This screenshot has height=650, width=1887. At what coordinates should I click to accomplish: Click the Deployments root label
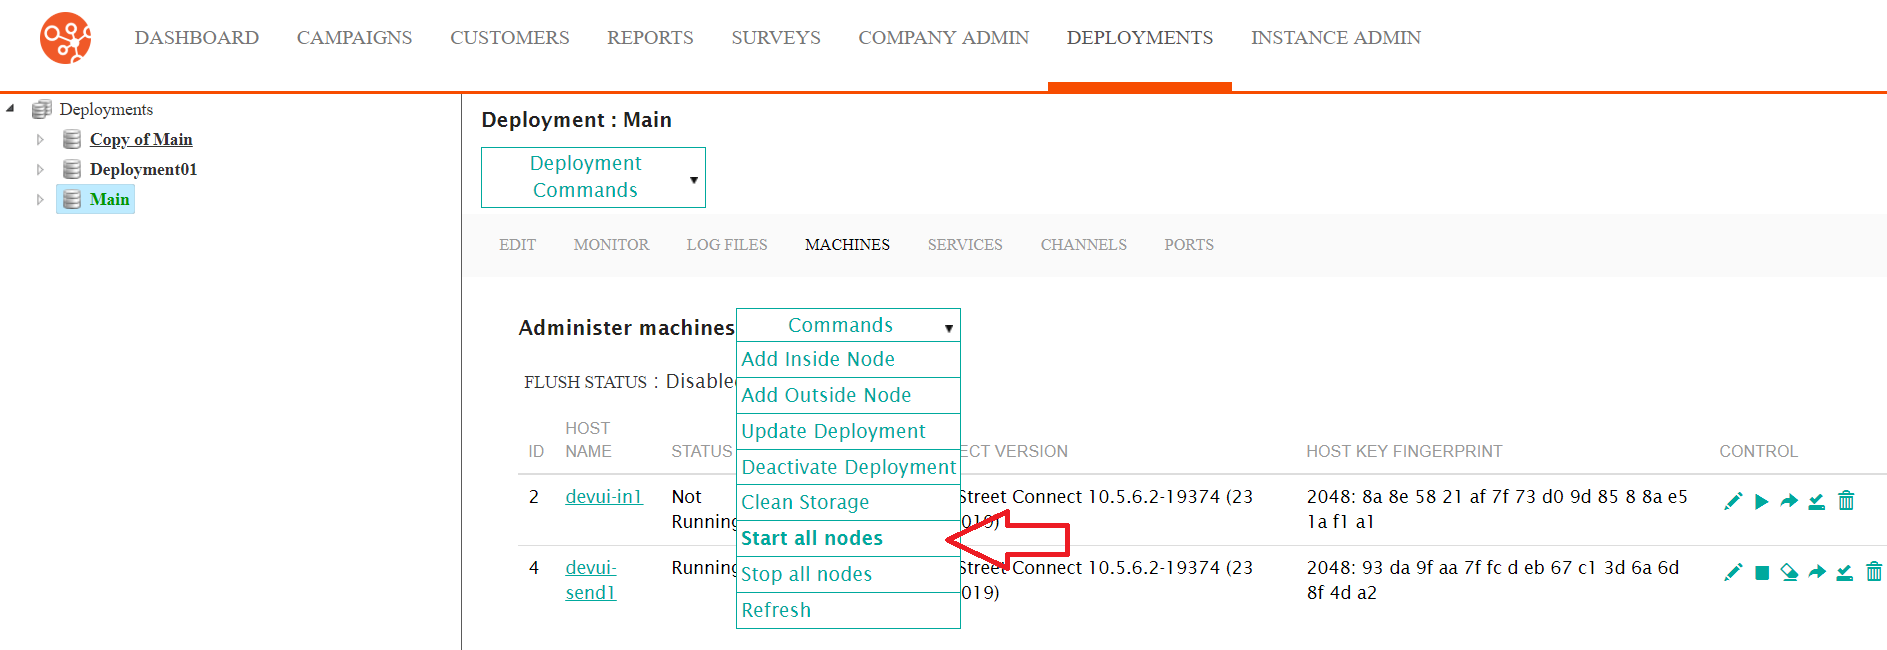click(106, 109)
